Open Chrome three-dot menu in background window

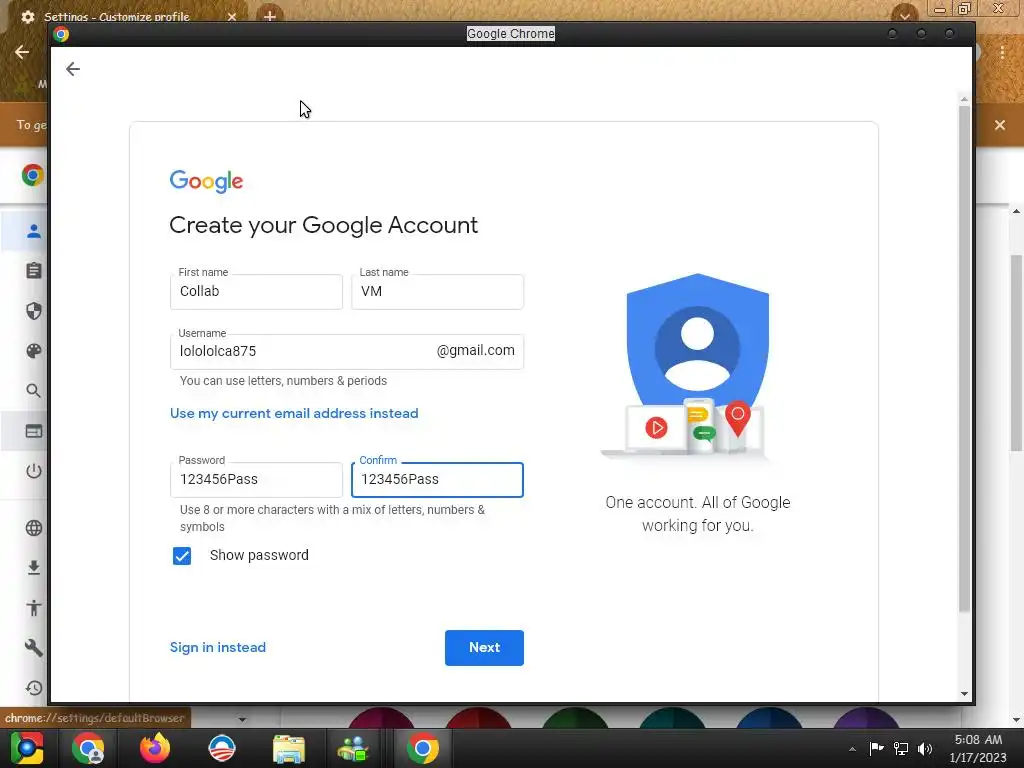coord(1002,52)
